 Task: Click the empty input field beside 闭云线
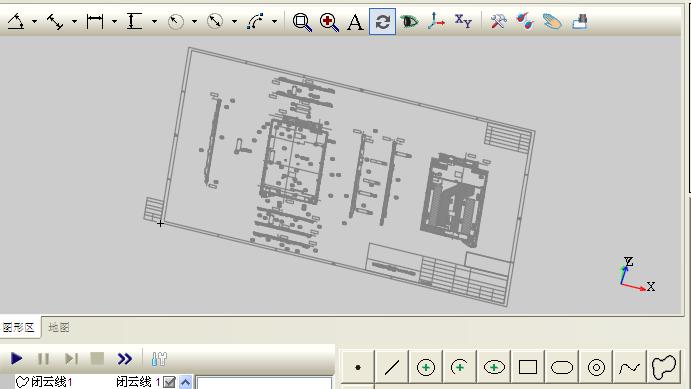pyautogui.click(x=264, y=382)
